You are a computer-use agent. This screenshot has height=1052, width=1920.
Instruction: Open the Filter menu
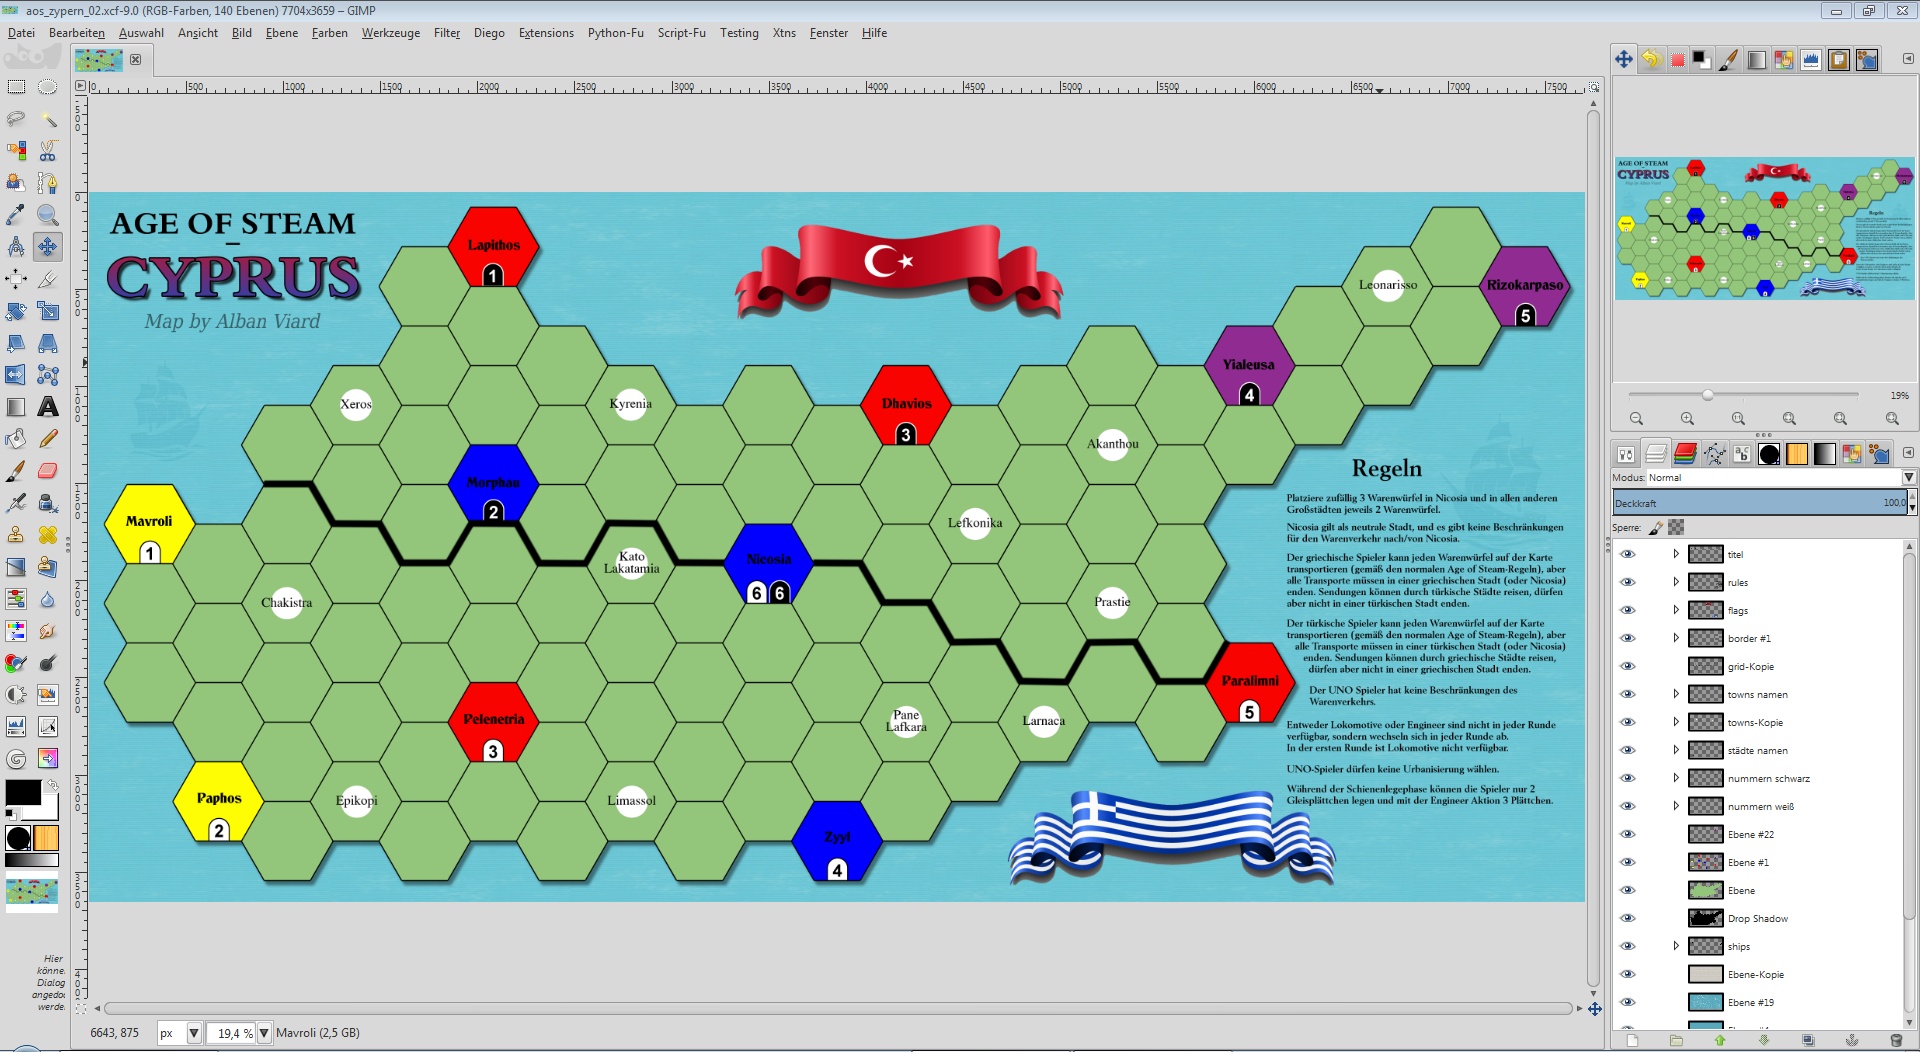point(446,33)
